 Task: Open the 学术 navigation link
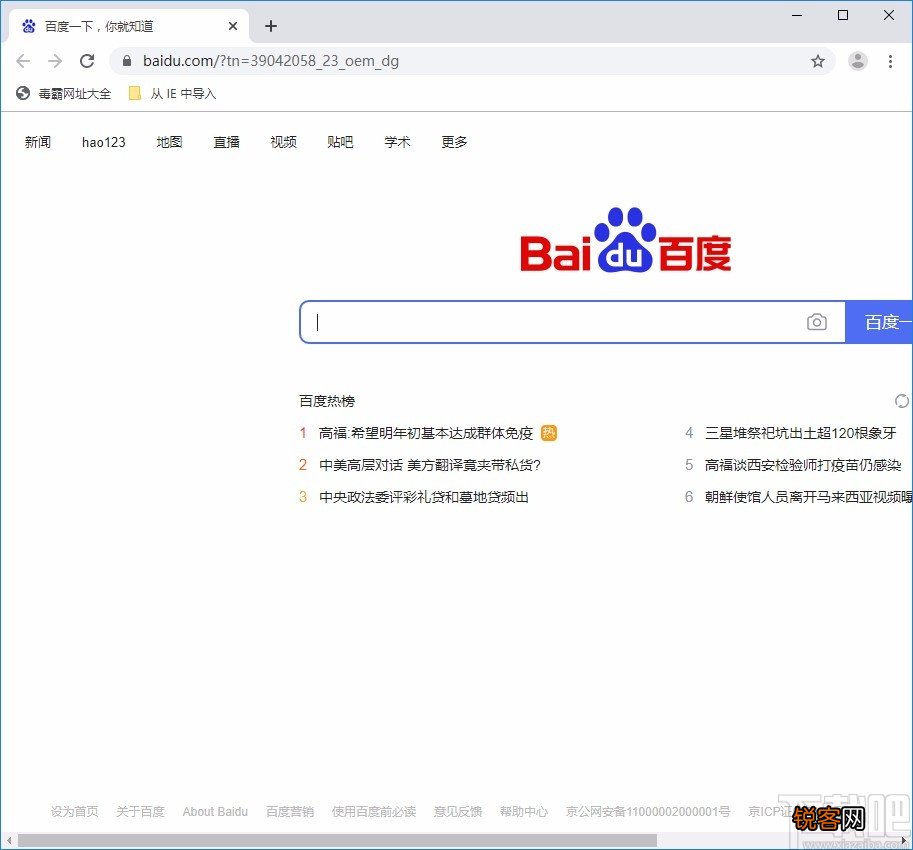tap(398, 142)
